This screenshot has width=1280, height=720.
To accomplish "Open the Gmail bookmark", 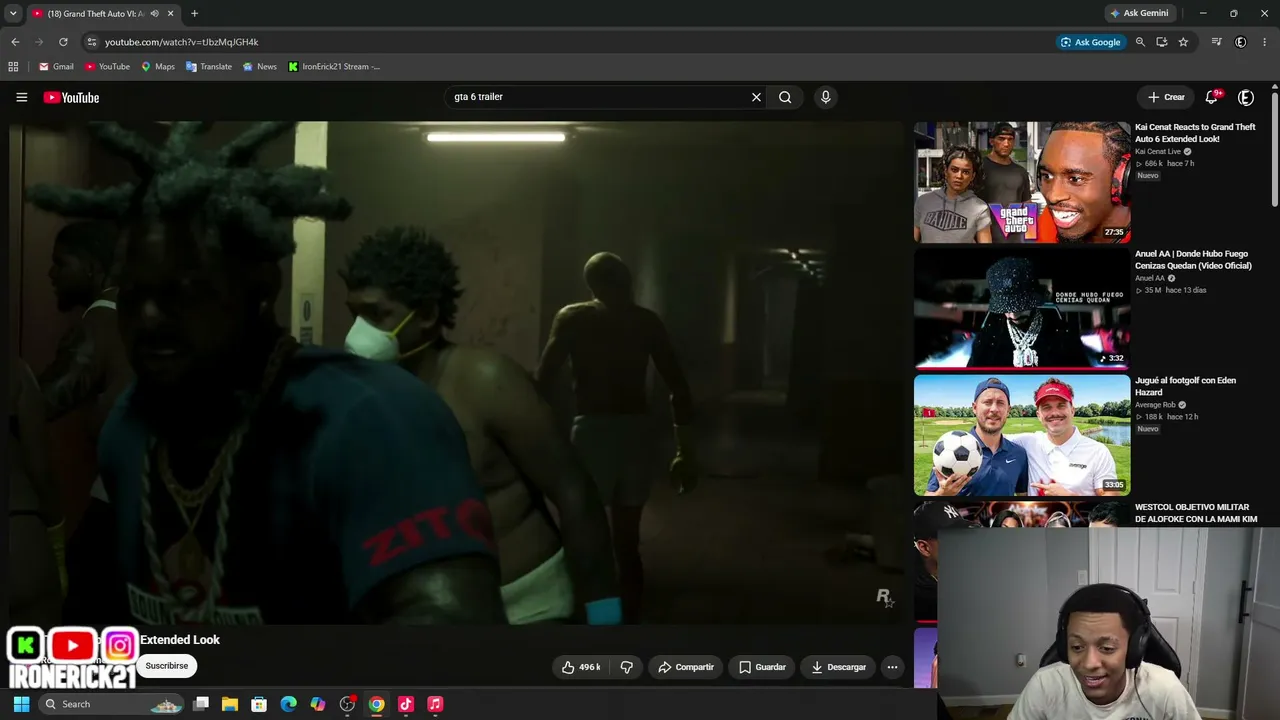I will pos(56,67).
